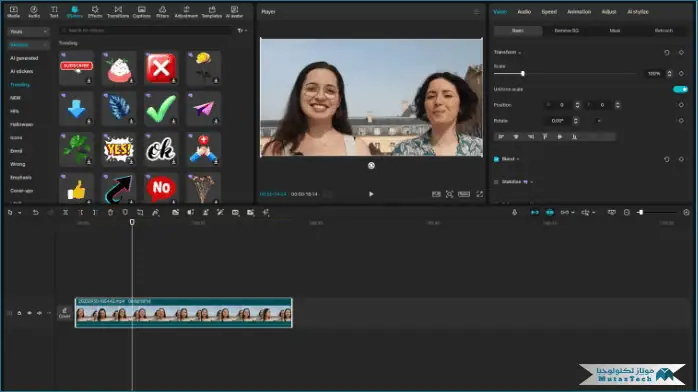Image resolution: width=698 pixels, height=392 pixels.
Task: Toggle the auto snapping button
Action: pyautogui.click(x=550, y=213)
